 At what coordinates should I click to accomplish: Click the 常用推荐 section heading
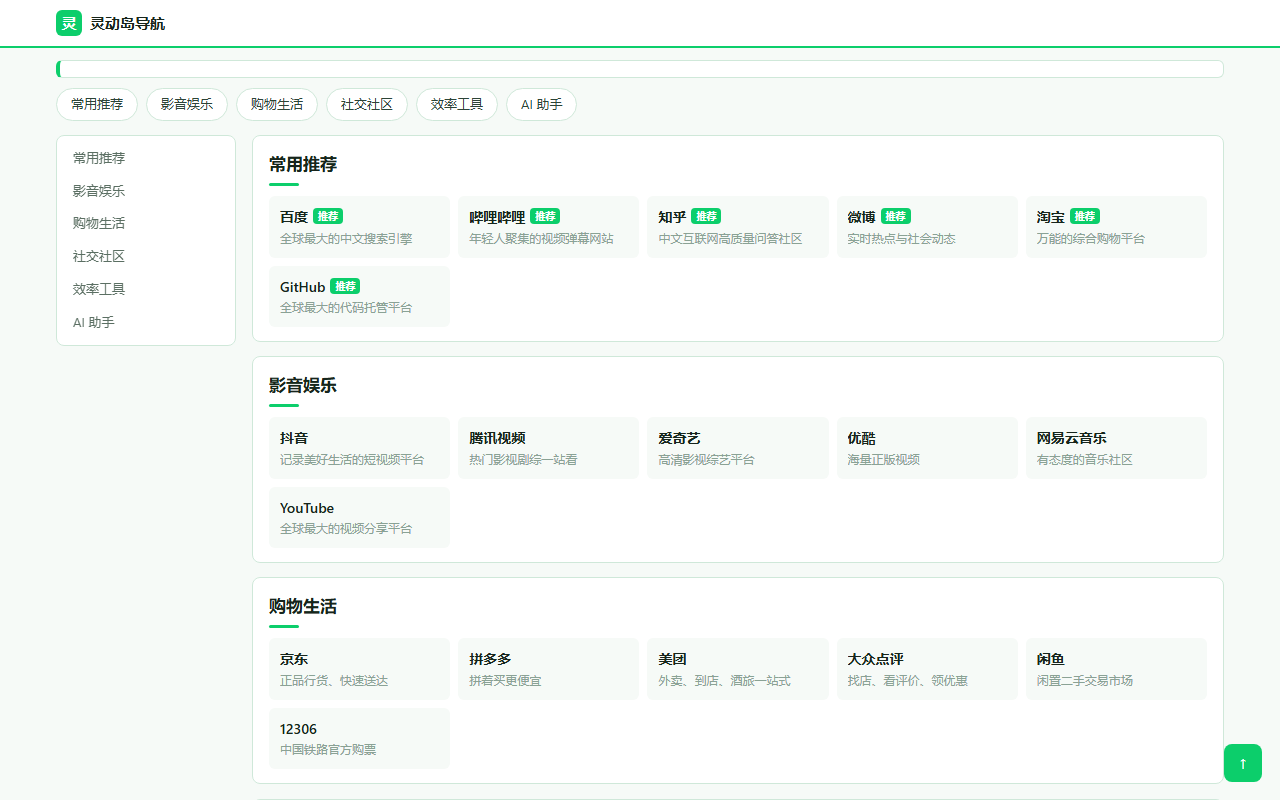click(303, 164)
